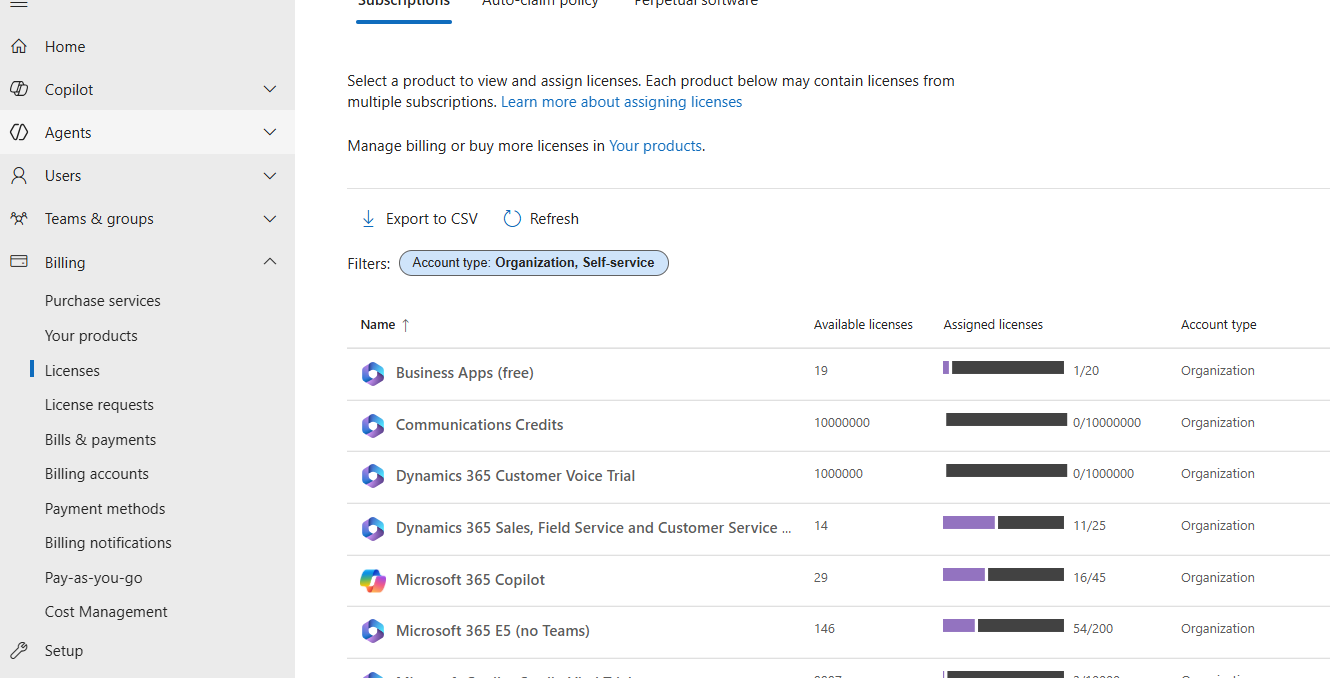1330x678 pixels.
Task: Click the Dynamics 365 Sales 11/25 usage bar
Action: click(1003, 523)
